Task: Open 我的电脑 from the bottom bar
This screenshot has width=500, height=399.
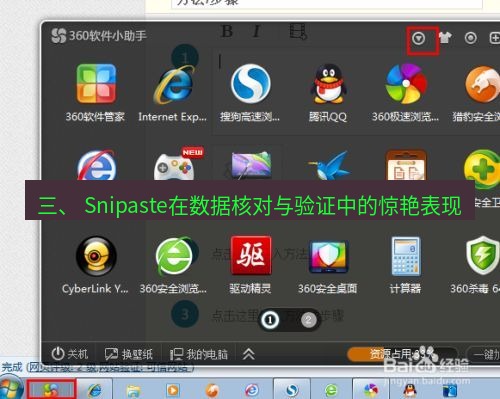Action: point(199,354)
